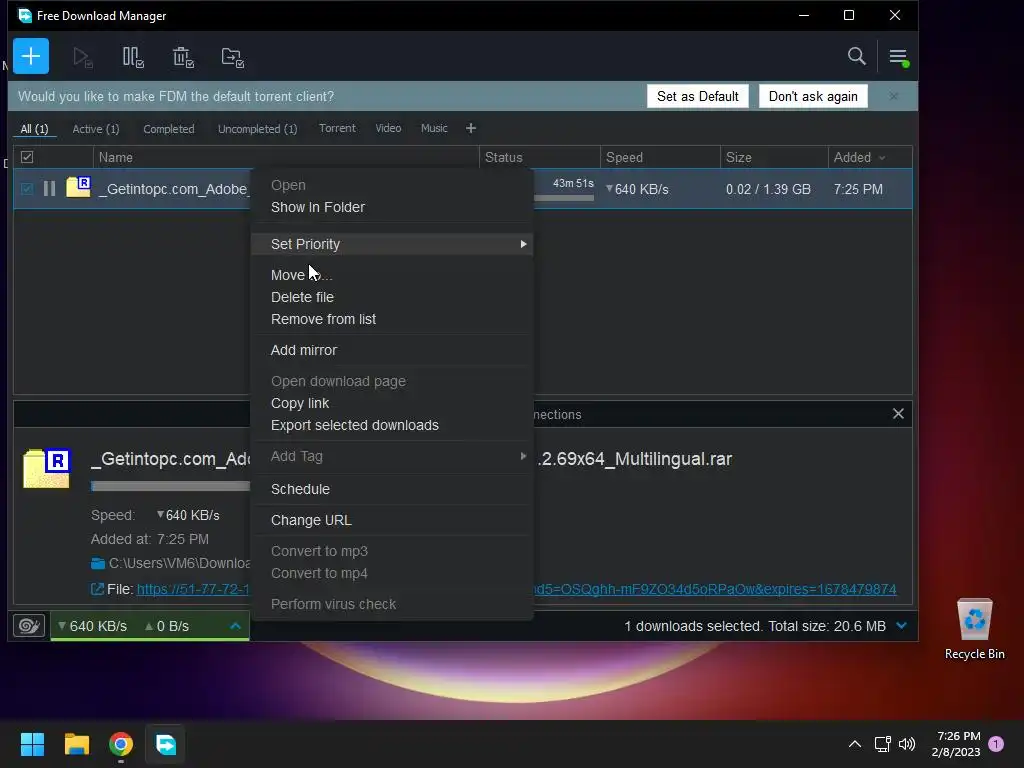Open the search magnifier icon
Viewport: 1024px width, 768px height.
tap(856, 56)
